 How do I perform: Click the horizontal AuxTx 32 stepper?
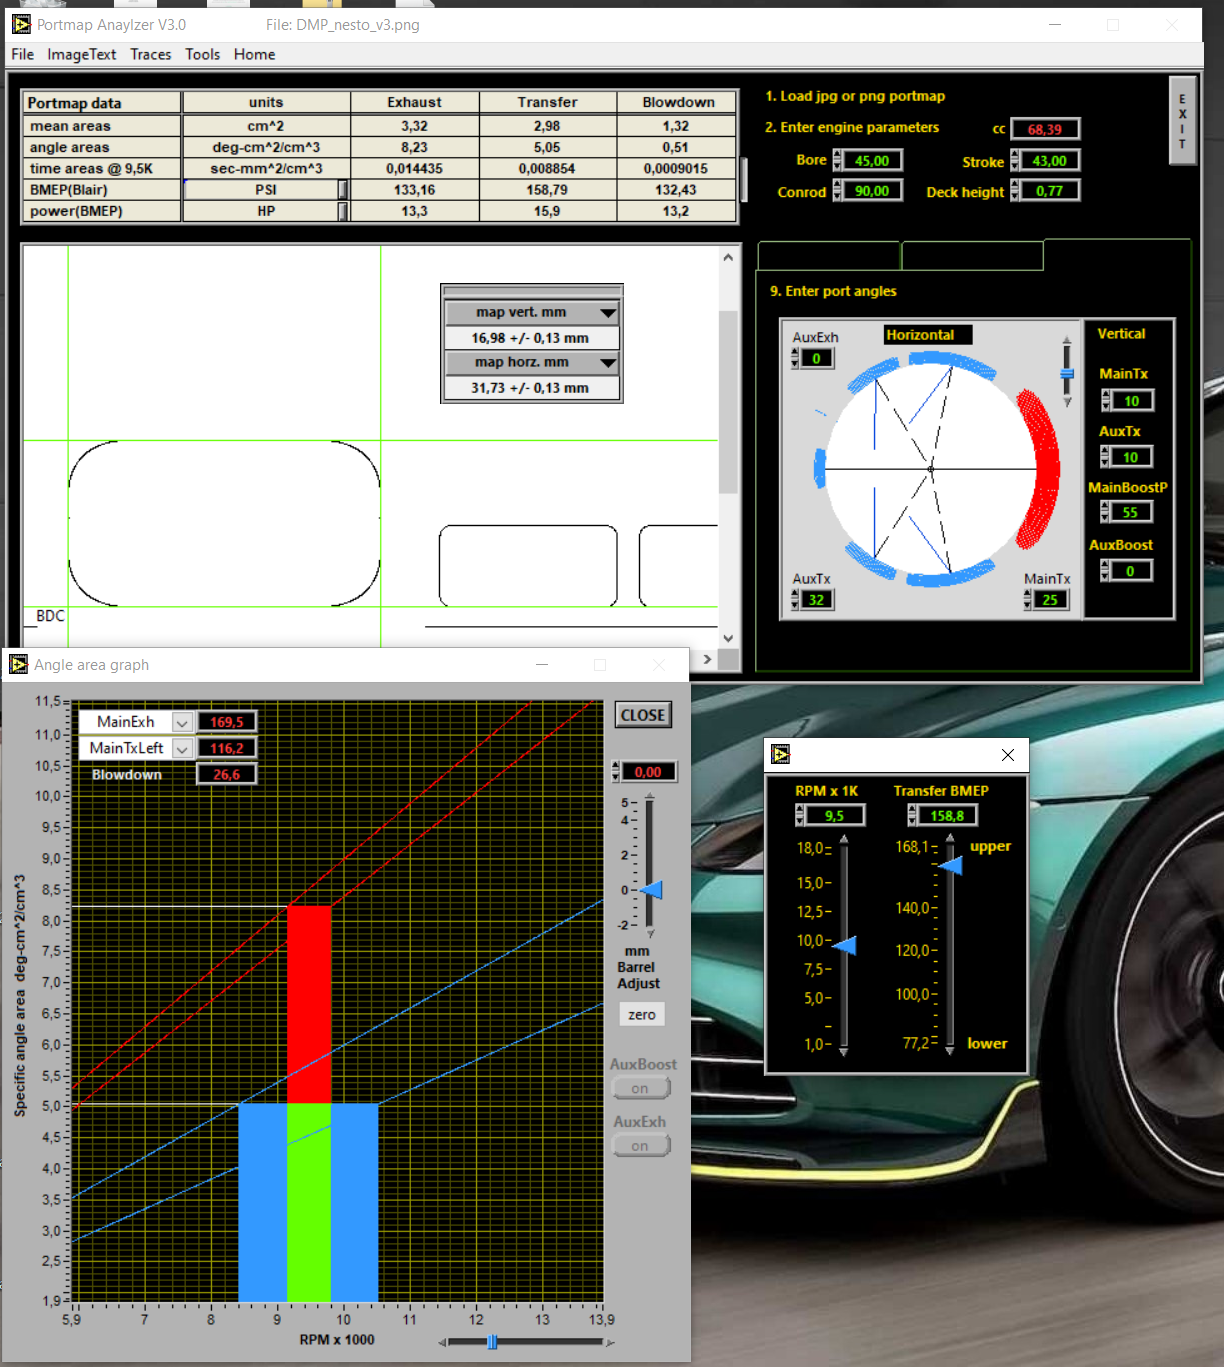coord(795,600)
